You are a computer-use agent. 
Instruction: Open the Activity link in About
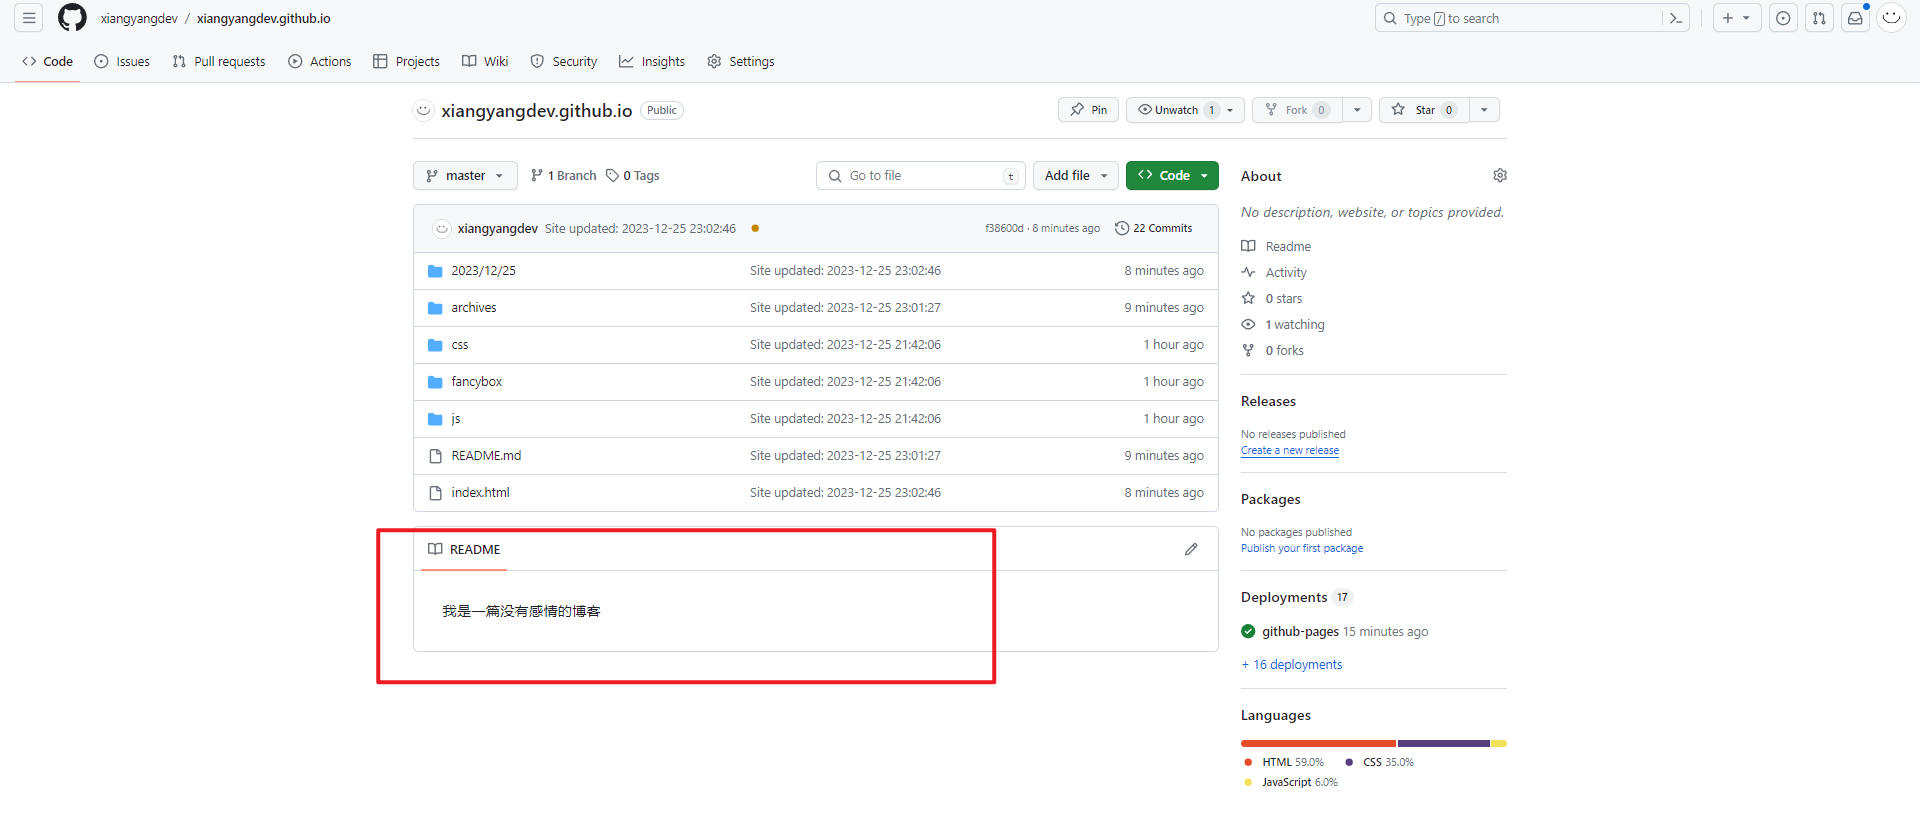coord(1274,272)
